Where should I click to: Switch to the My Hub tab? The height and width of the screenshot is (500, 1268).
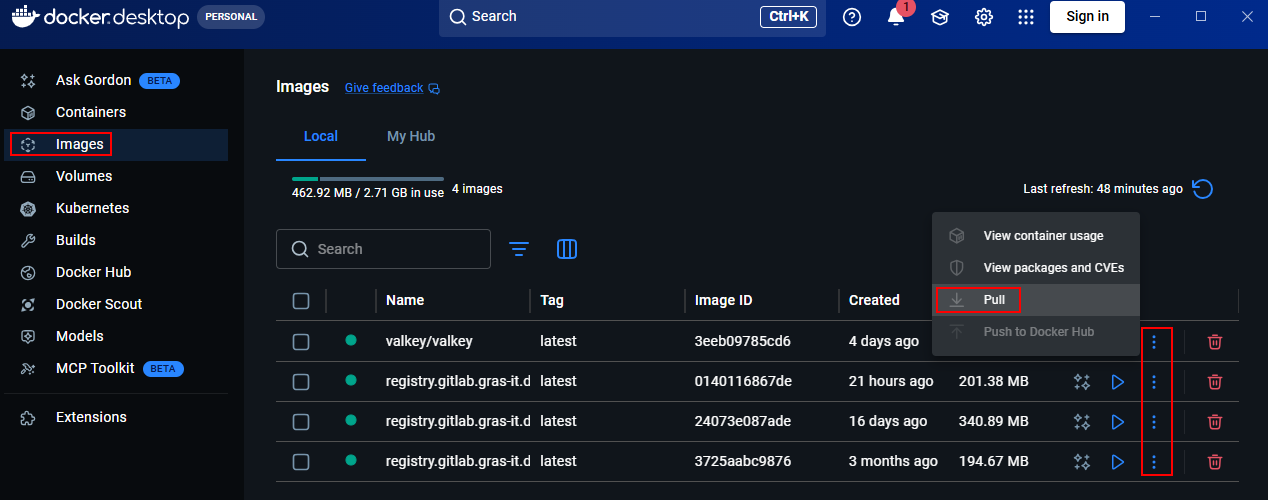411,136
